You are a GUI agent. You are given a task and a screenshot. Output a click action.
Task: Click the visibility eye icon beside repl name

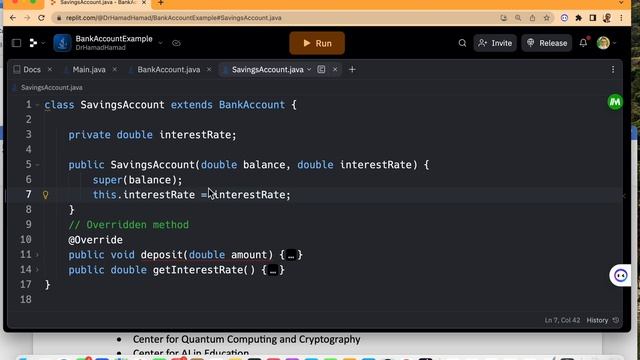click(x=176, y=43)
